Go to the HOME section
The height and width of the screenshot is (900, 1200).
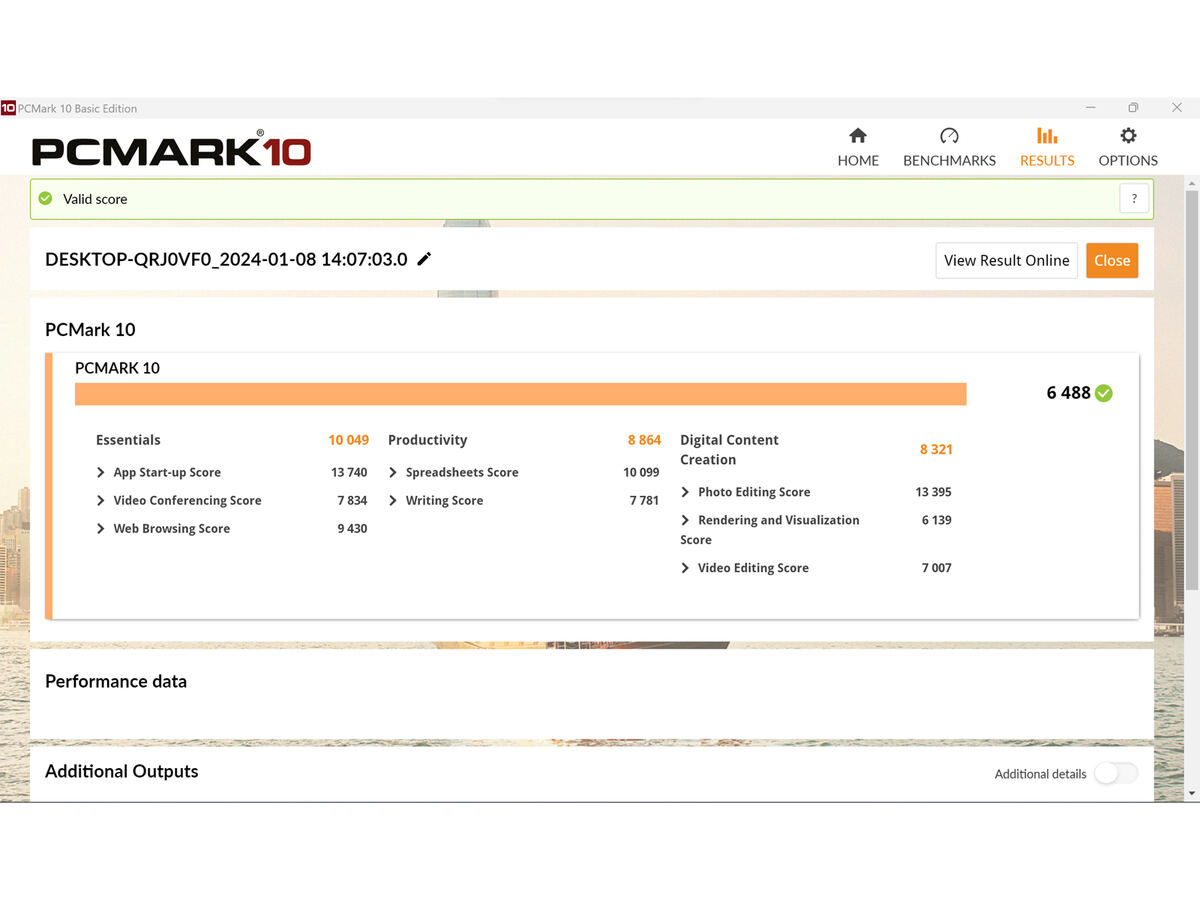(858, 147)
